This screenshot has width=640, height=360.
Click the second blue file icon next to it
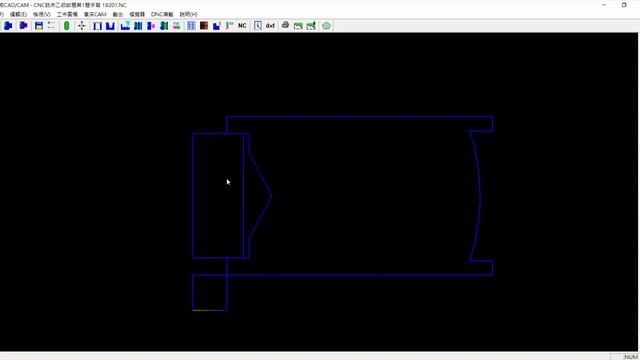[x=23, y=26]
